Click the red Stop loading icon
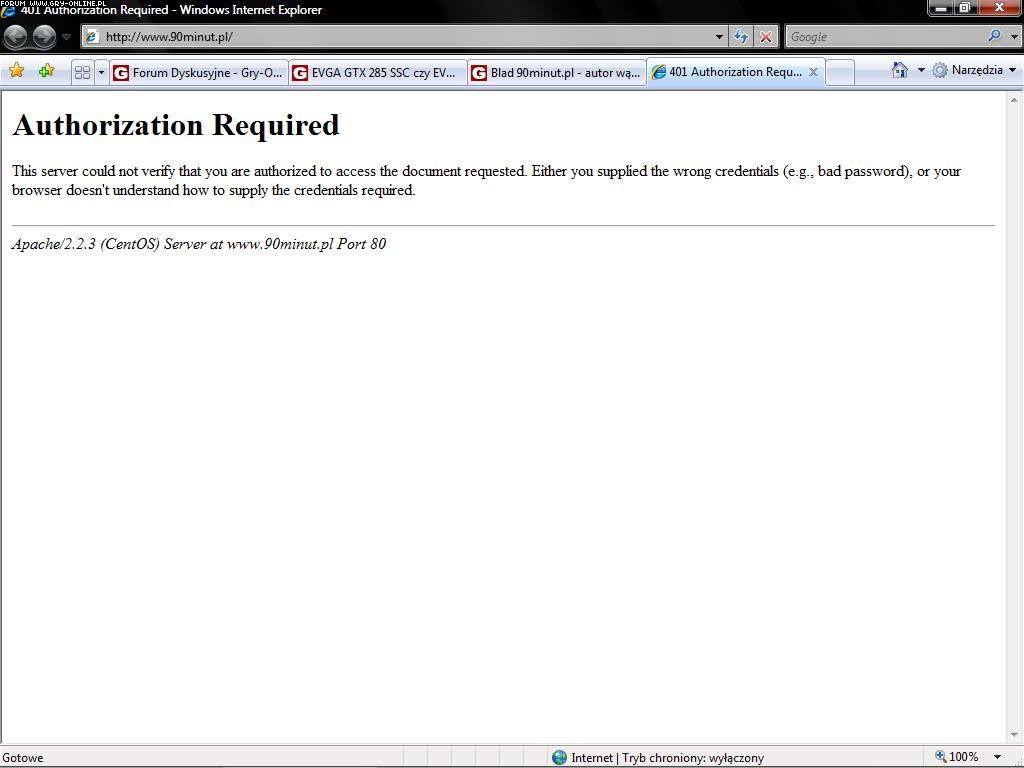Viewport: 1024px width, 768px height. click(766, 37)
